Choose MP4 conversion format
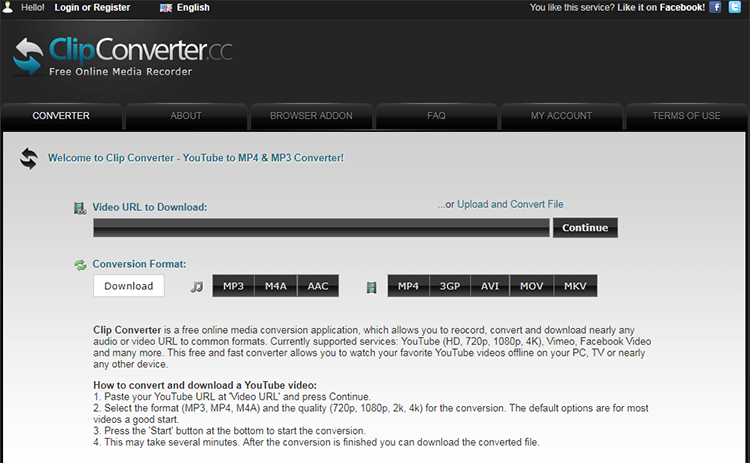The height and width of the screenshot is (463, 750). (408, 286)
